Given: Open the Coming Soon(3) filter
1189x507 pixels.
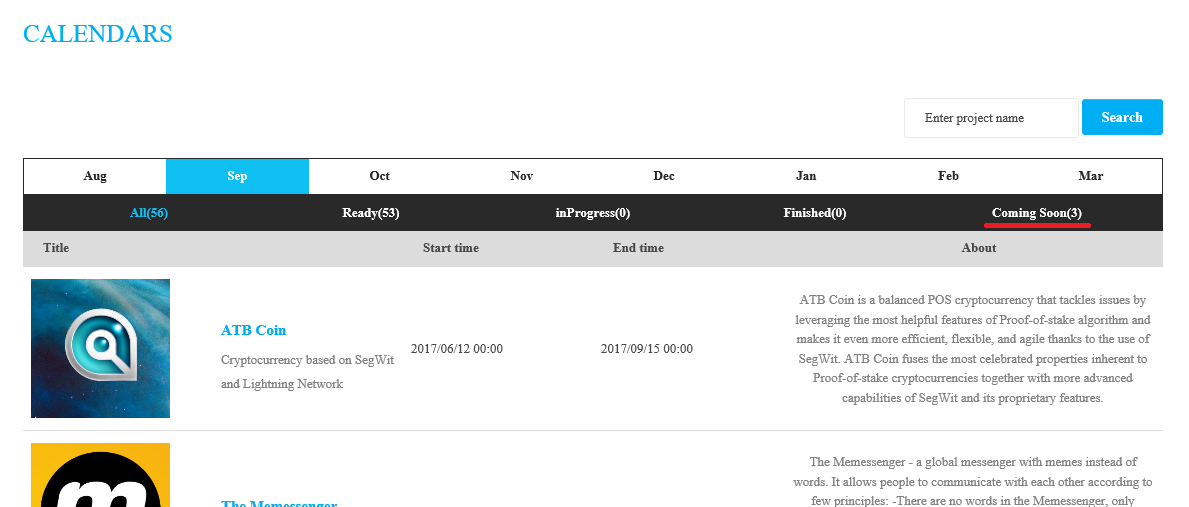Looking at the screenshot, I should [x=1037, y=213].
